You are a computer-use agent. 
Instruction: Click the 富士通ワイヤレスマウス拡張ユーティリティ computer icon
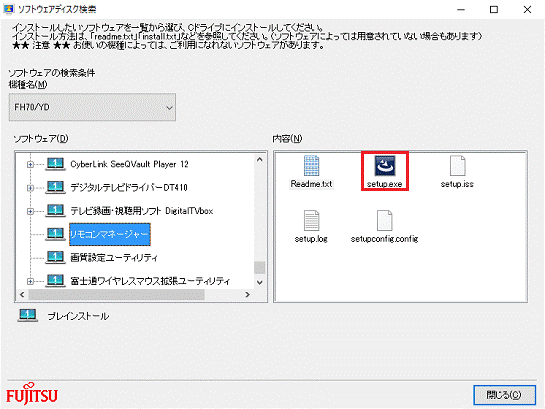pyautogui.click(x=55, y=280)
